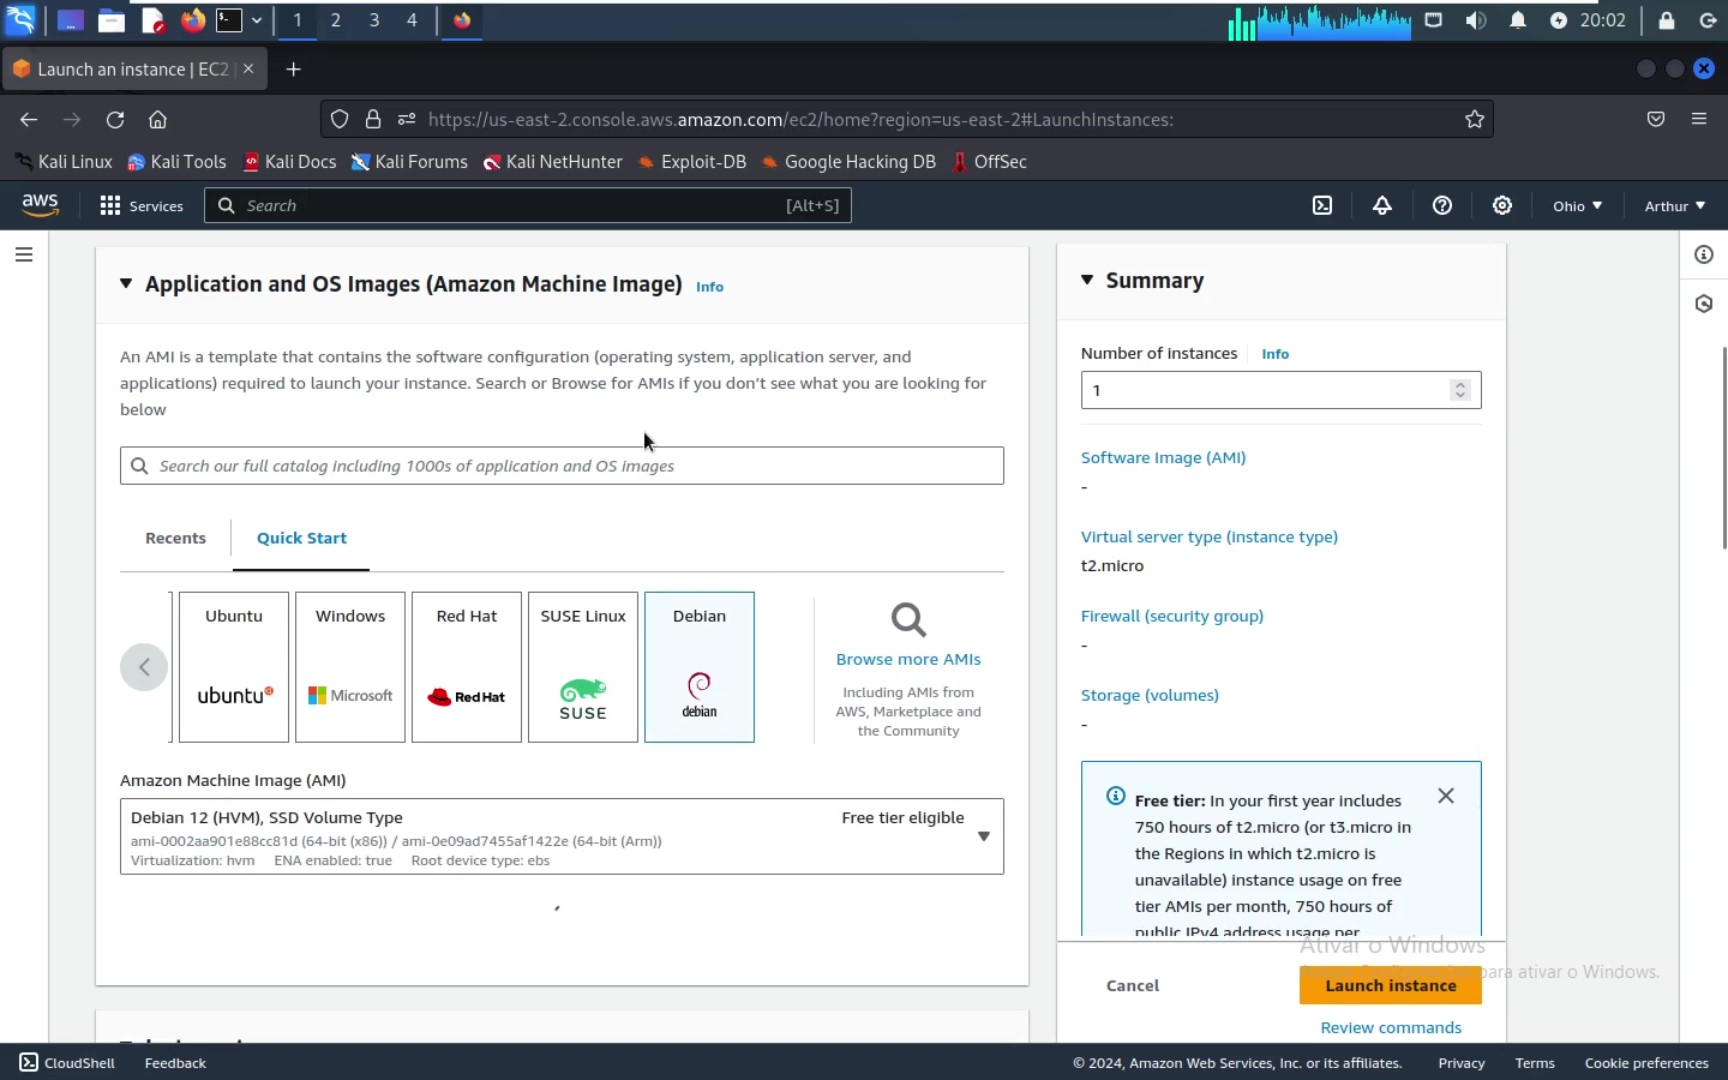Select the Debian AMI tile
The width and height of the screenshot is (1728, 1080).
coord(699,667)
